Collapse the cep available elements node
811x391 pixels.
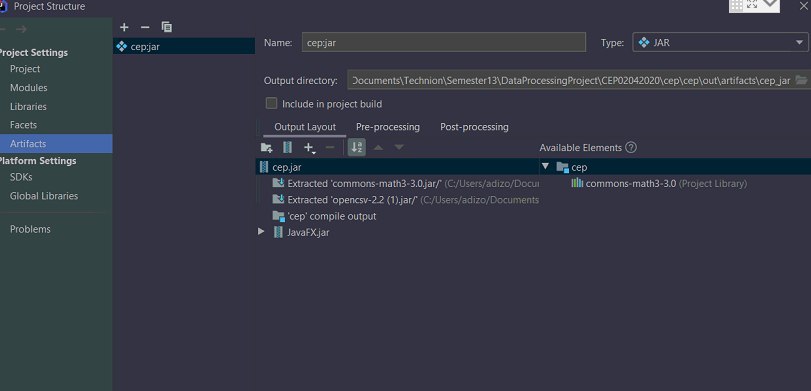click(x=545, y=167)
